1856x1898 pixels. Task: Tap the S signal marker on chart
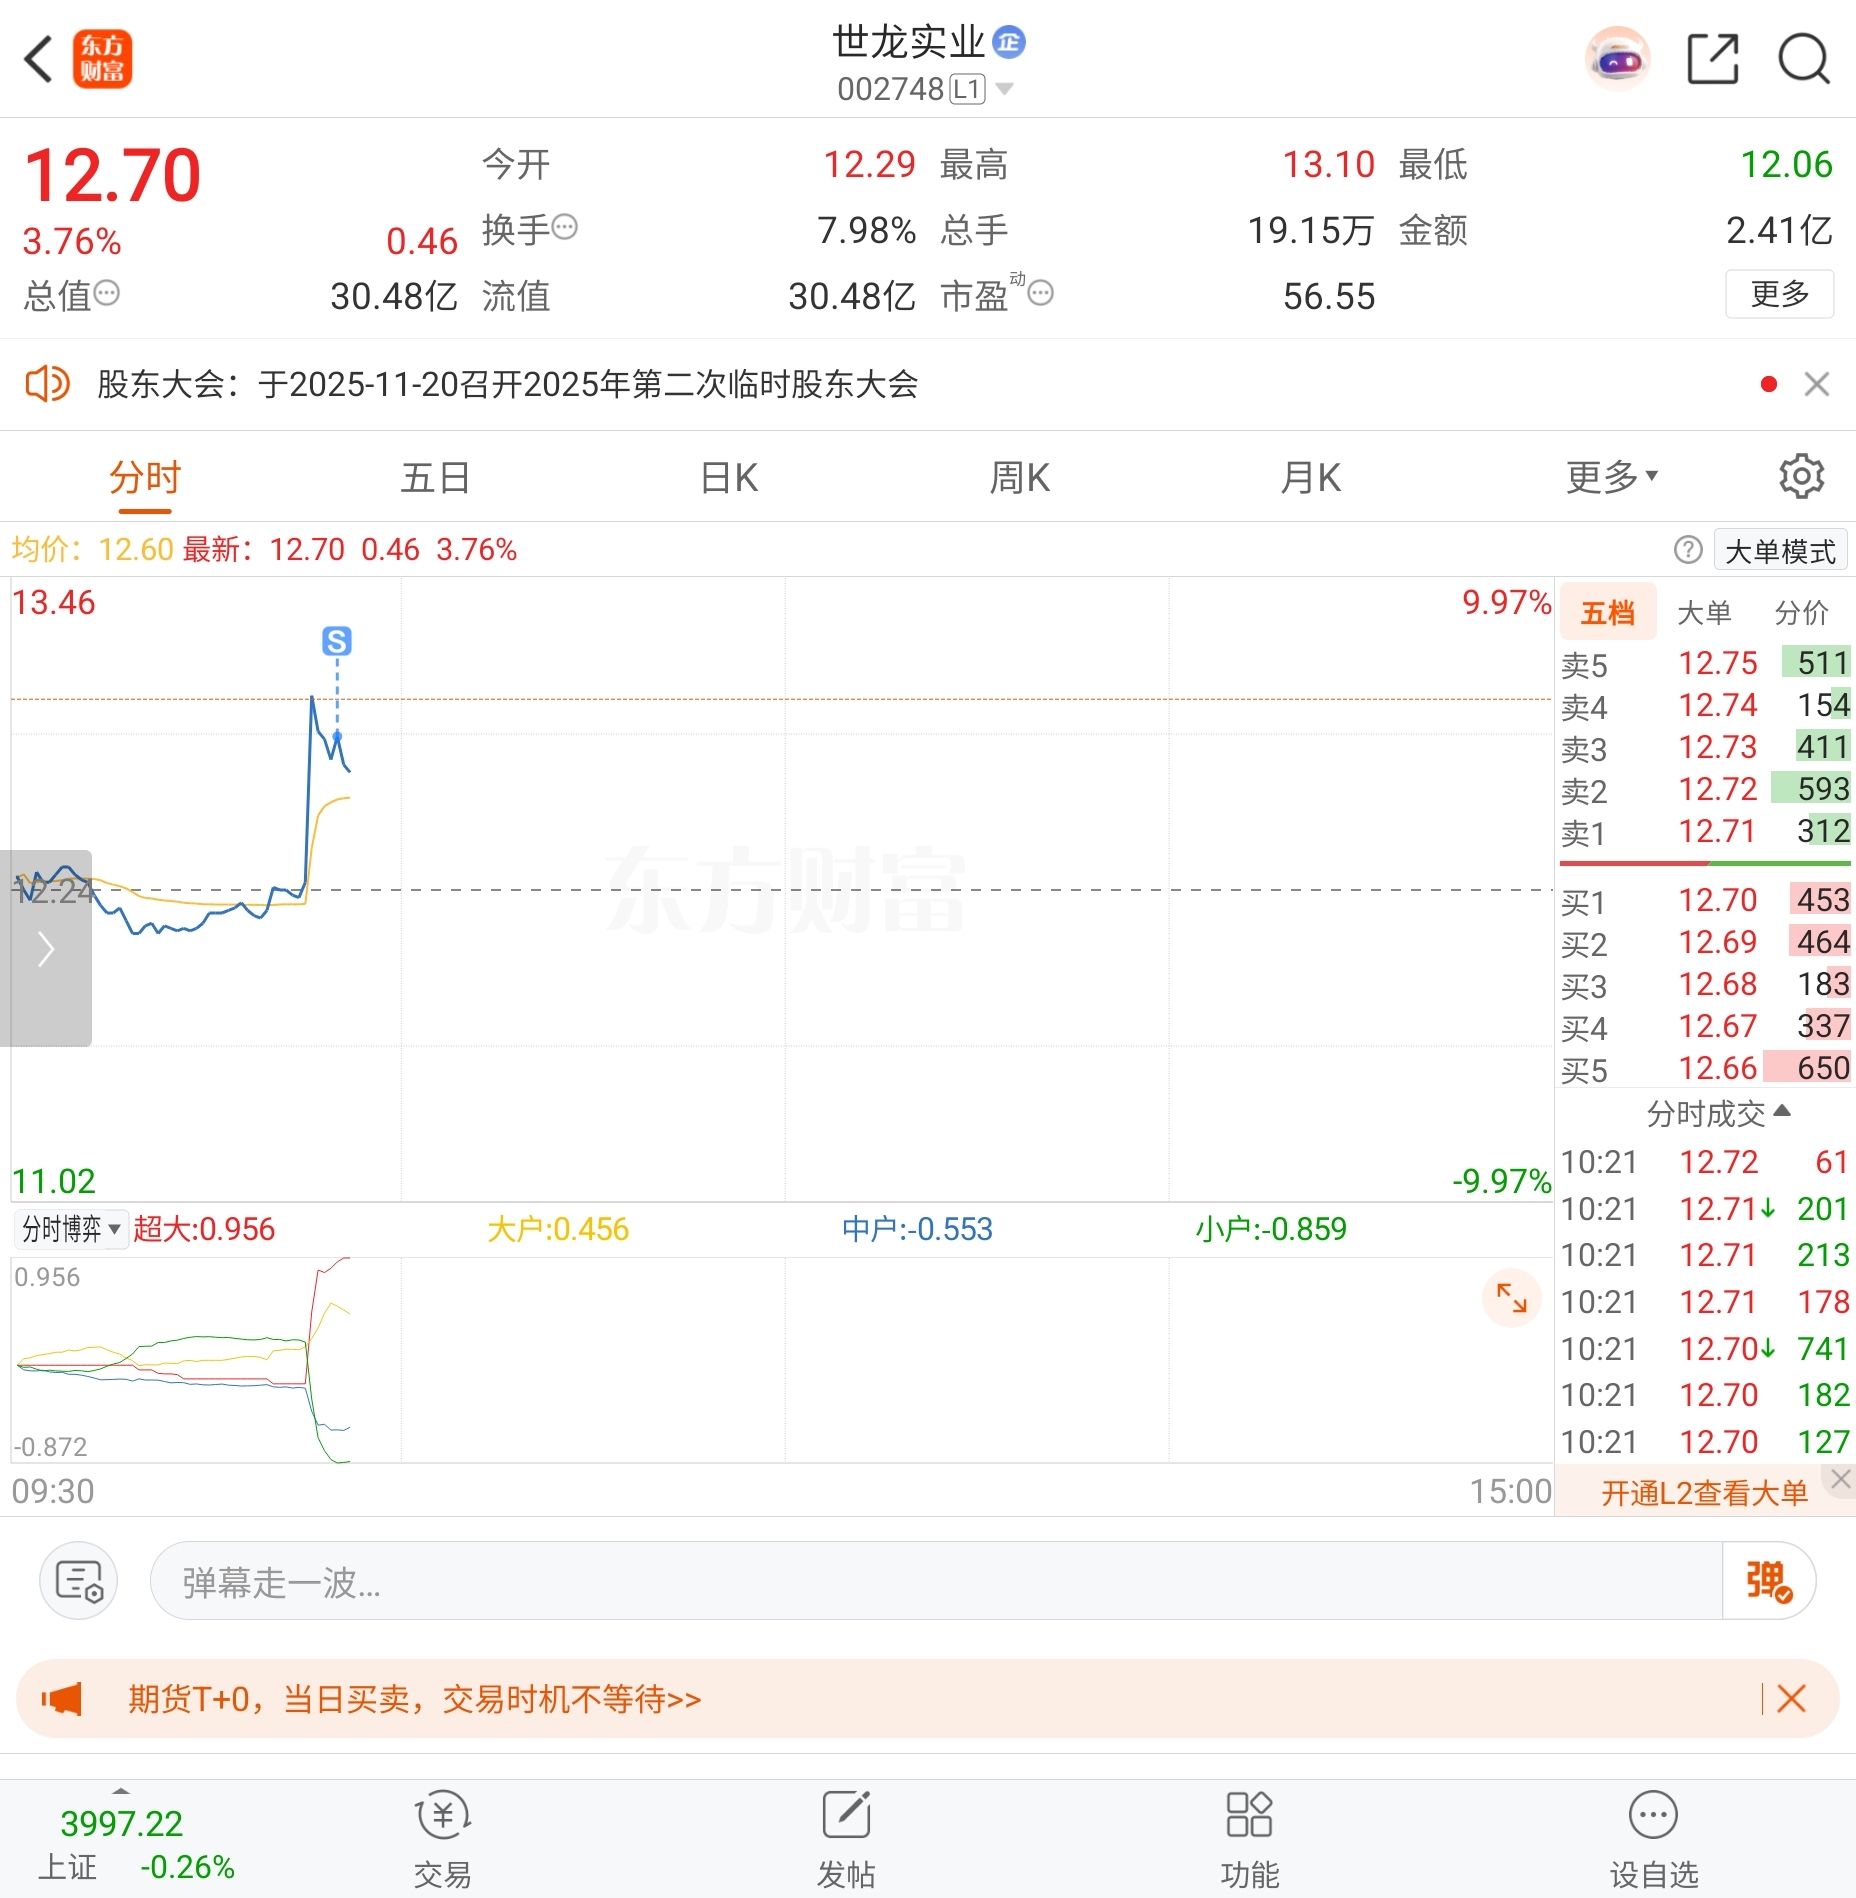tap(337, 641)
